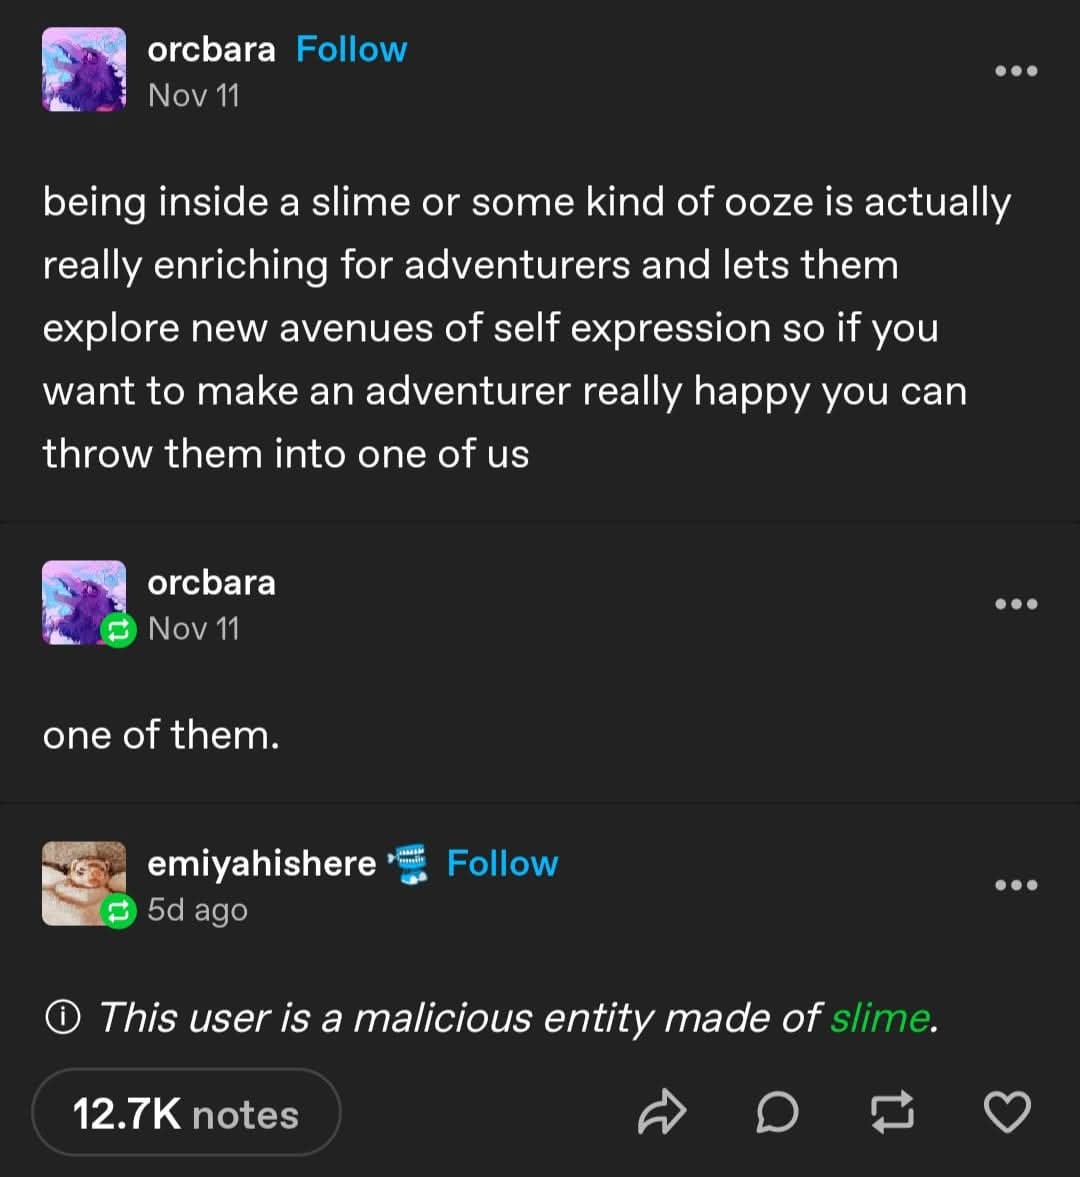Image resolution: width=1080 pixels, height=1177 pixels.
Task: Click green reblog badge on emiyahishere's avatar
Action: (119, 911)
